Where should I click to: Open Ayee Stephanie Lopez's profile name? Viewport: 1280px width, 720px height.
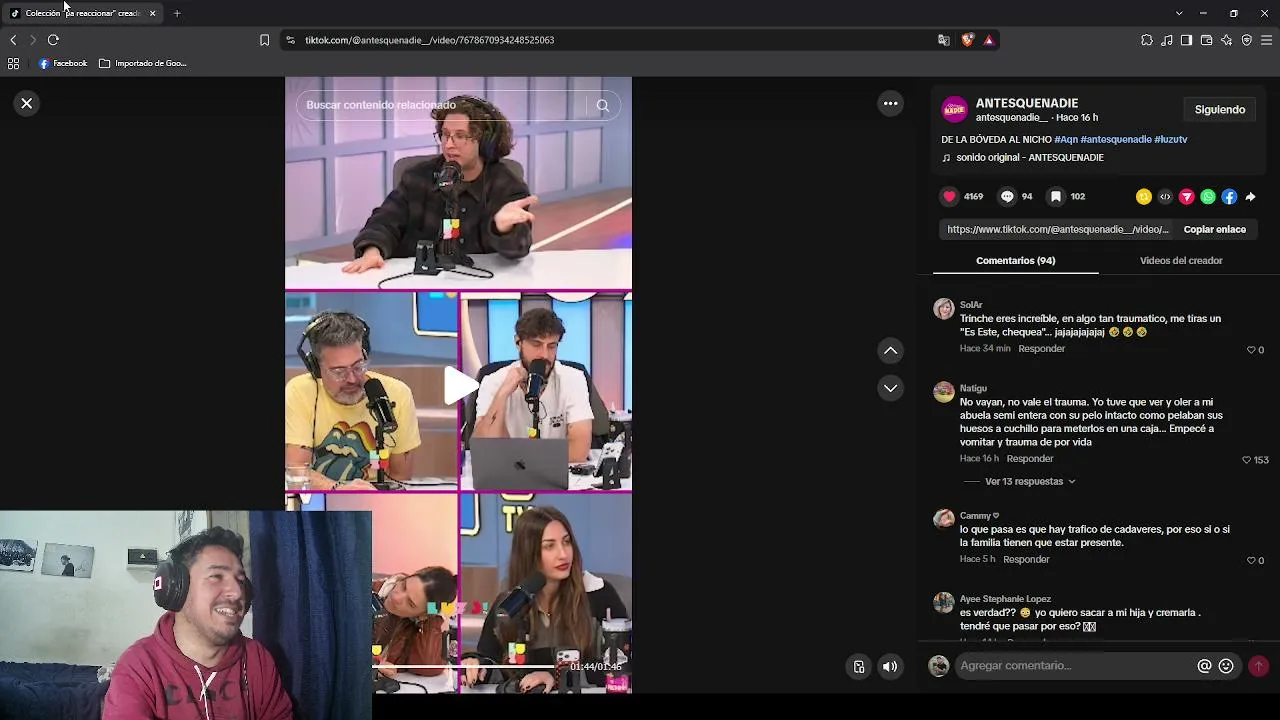[x=1005, y=599]
